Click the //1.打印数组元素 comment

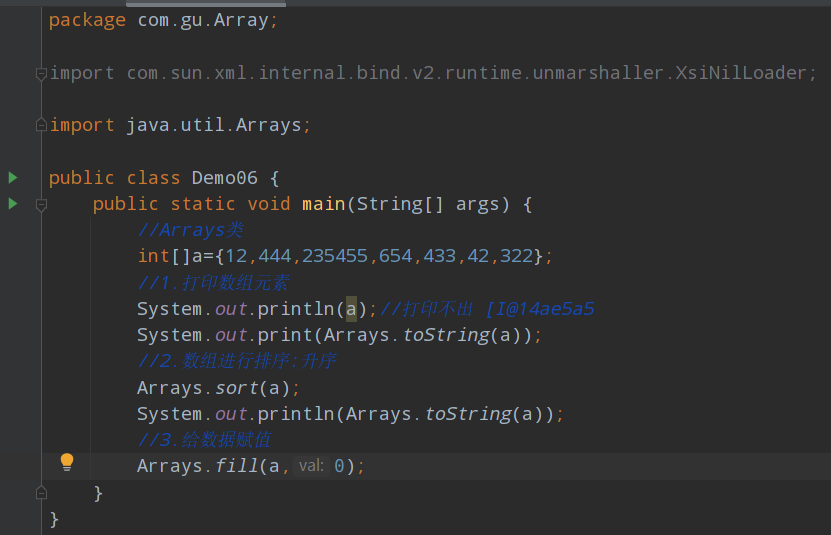[214, 283]
